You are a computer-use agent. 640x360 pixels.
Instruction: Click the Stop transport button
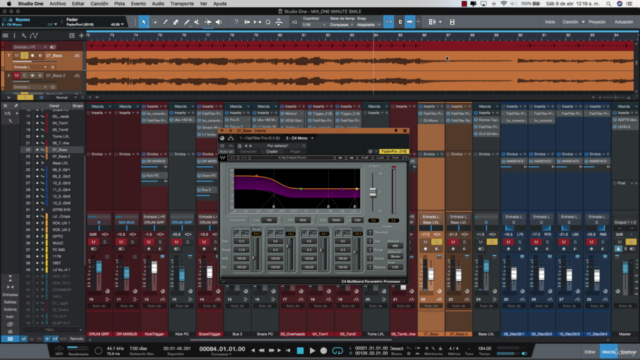[x=300, y=351]
